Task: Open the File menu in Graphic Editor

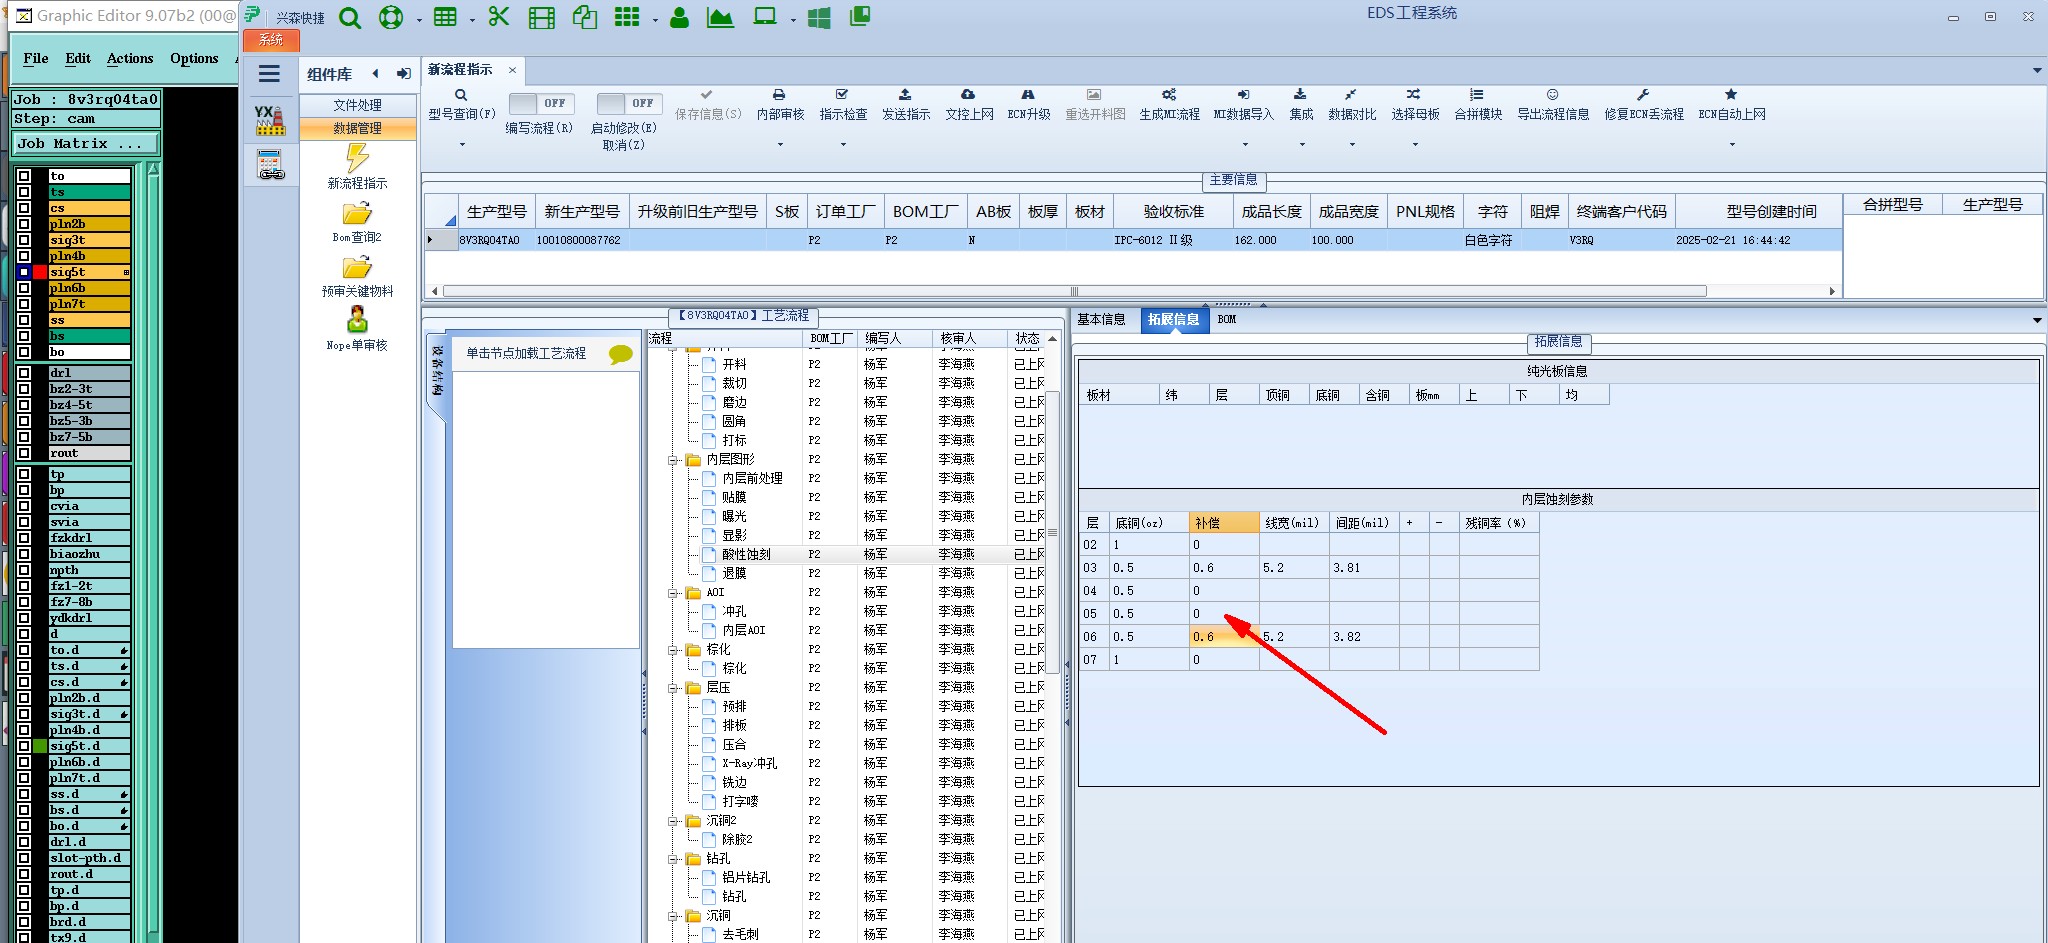Action: 36,58
